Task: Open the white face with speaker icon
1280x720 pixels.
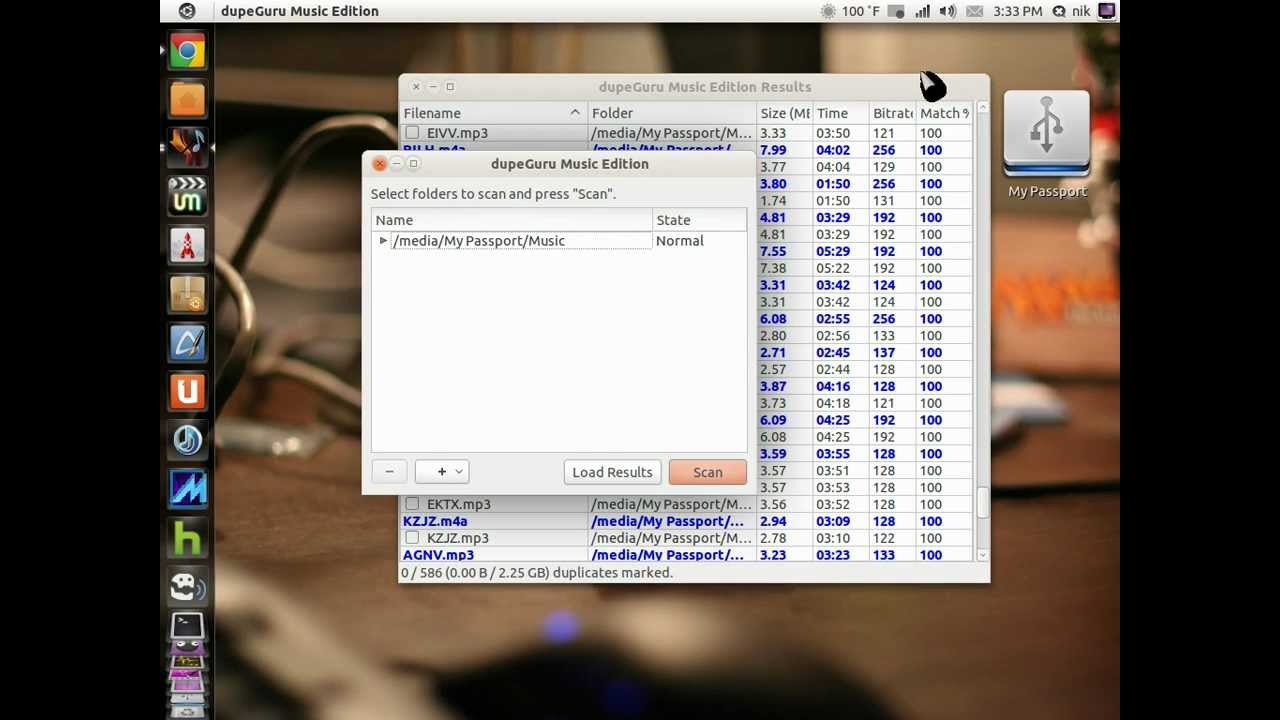Action: (x=187, y=587)
